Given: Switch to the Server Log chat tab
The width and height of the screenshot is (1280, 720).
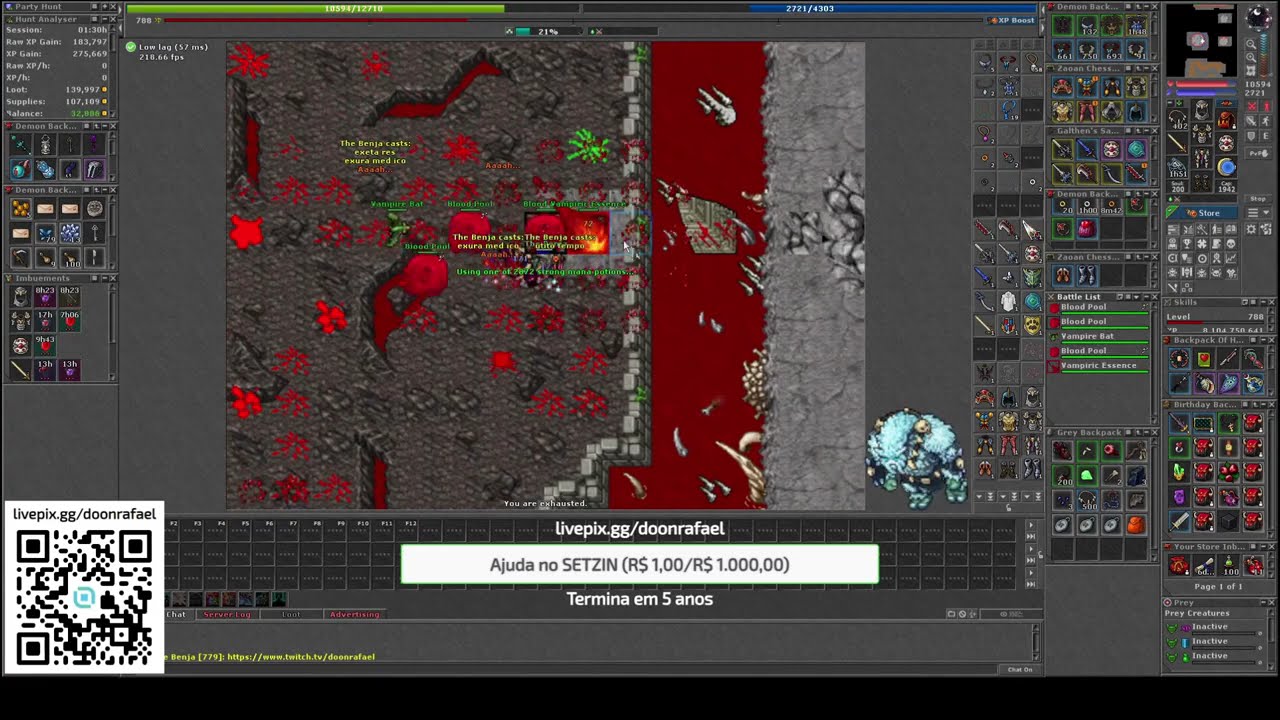Looking at the screenshot, I should pos(227,614).
